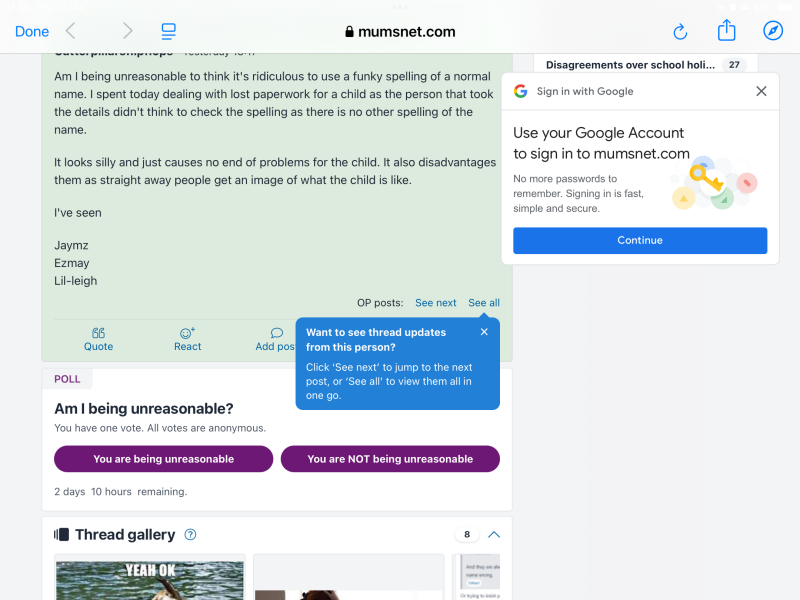Add a post via speech bubble icon

coord(276,339)
